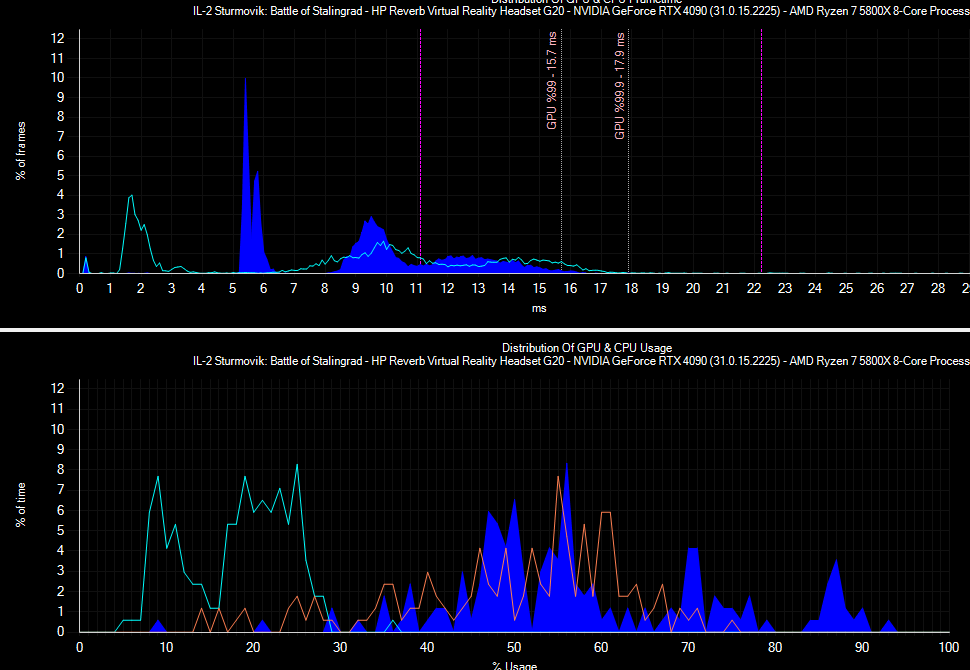Click the cyan usage peak near 9%
The height and width of the screenshot is (670, 970).
point(158,479)
